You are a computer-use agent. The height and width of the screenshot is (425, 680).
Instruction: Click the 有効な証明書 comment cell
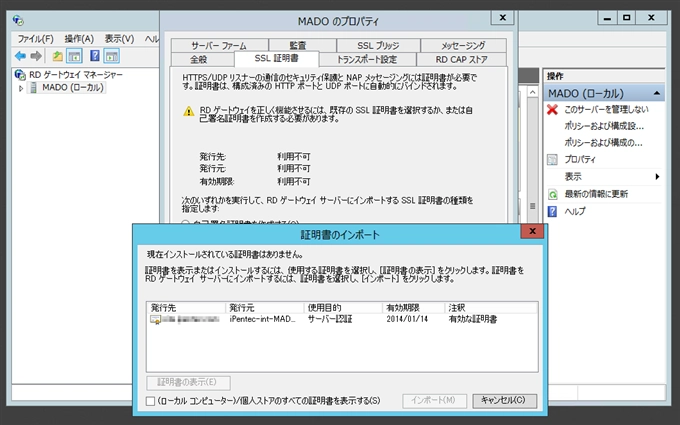coord(473,319)
